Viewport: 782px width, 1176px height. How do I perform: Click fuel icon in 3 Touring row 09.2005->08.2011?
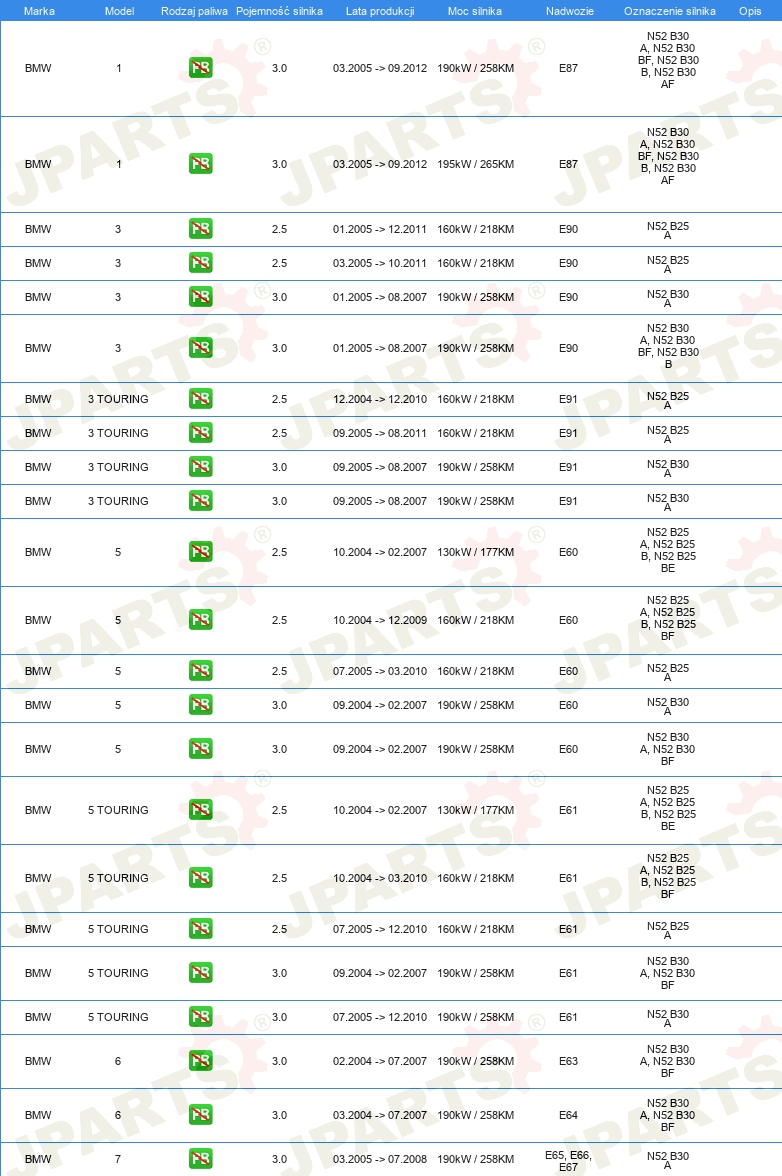(200, 433)
